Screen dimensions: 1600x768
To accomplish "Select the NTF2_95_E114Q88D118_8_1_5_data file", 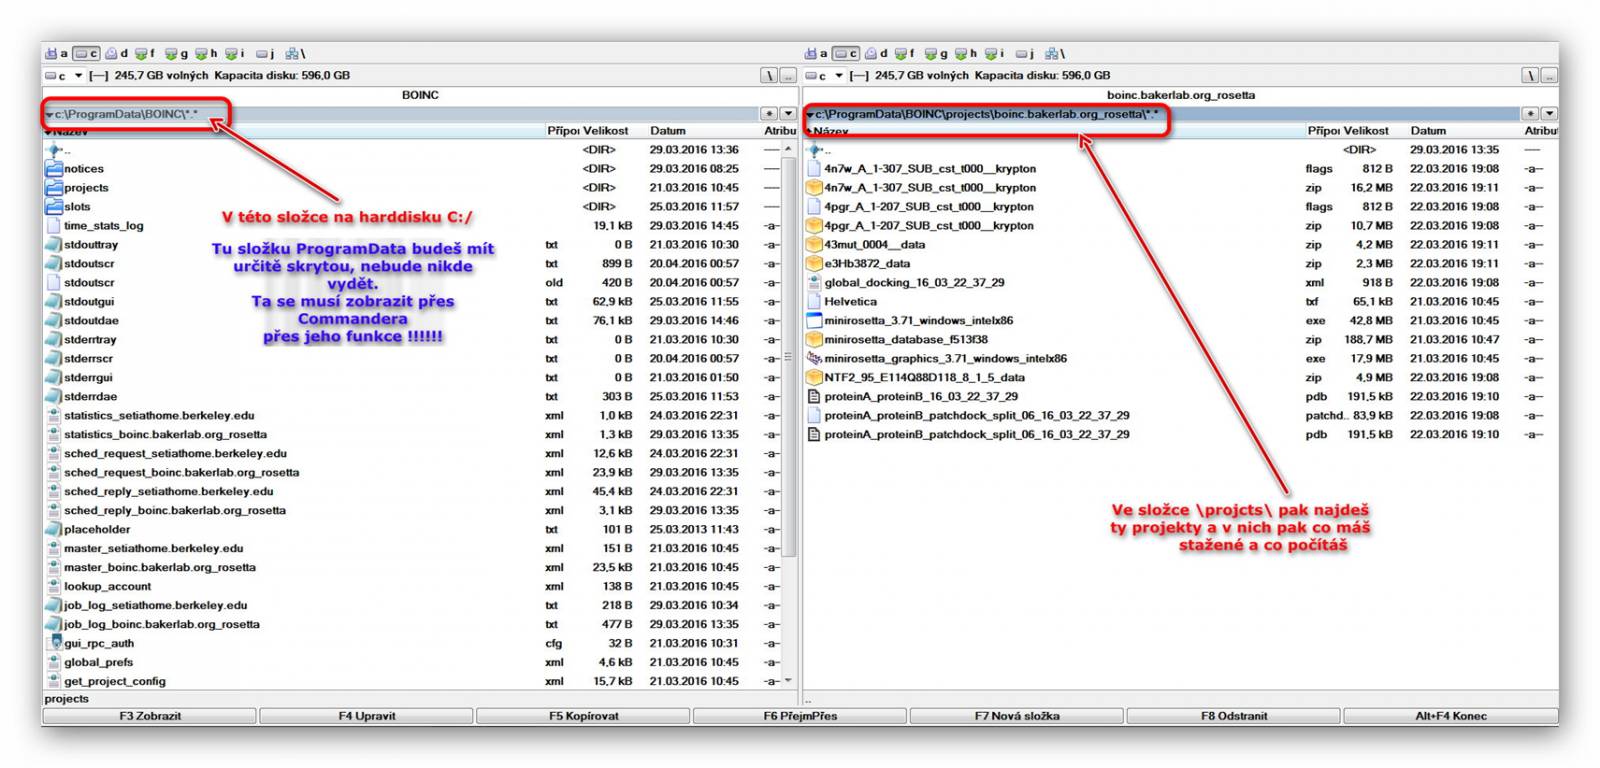I will [x=924, y=378].
